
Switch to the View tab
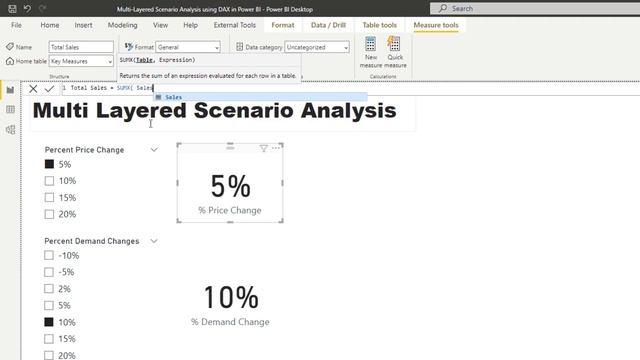pyautogui.click(x=160, y=25)
